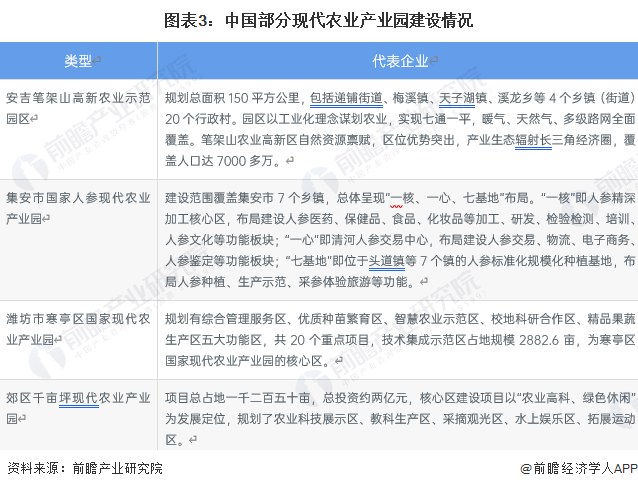
Task: Click the underlined word 辐射长
Action: tap(533, 140)
